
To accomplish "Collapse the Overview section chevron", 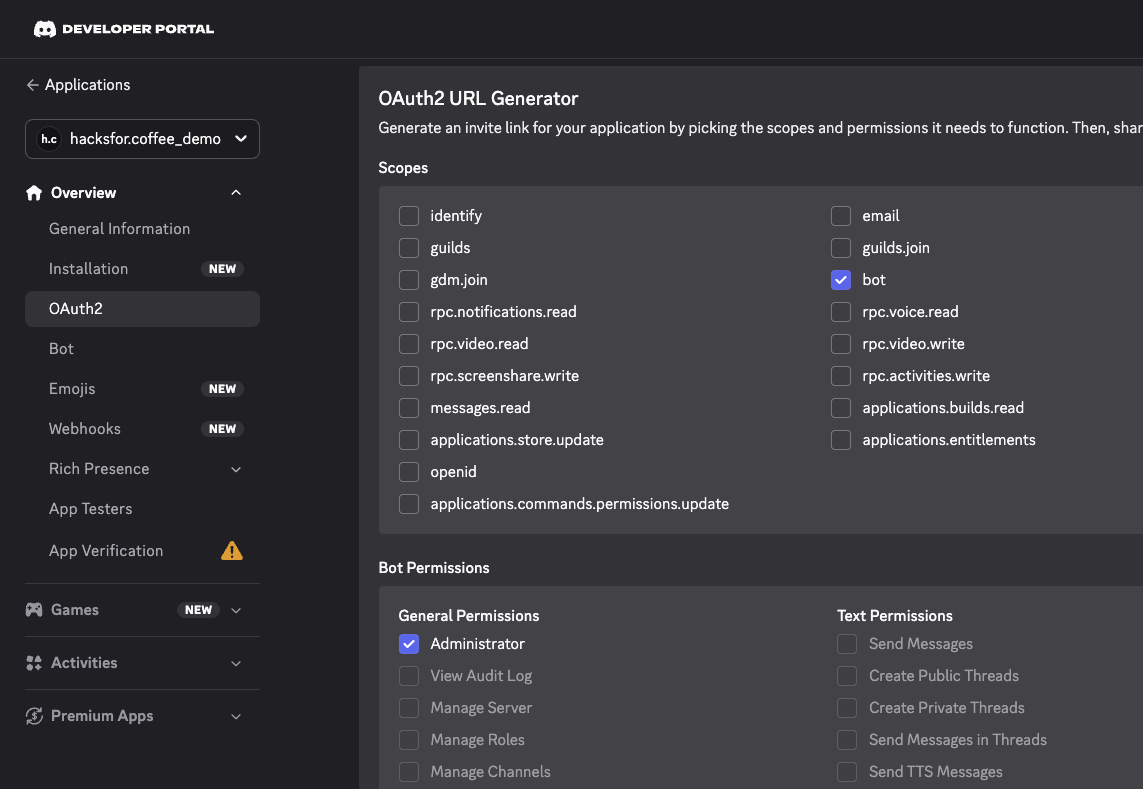I will (235, 193).
